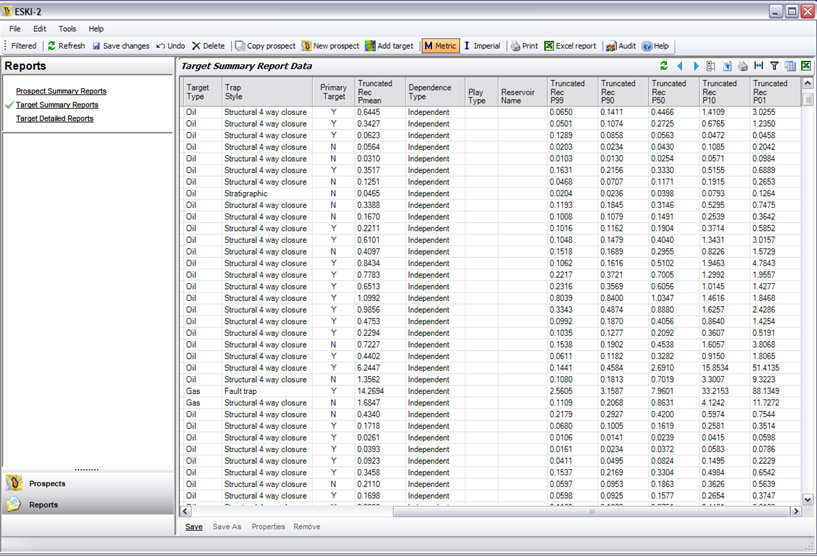Open Target Detailed Reports link
The height and width of the screenshot is (557, 817).
coord(55,118)
